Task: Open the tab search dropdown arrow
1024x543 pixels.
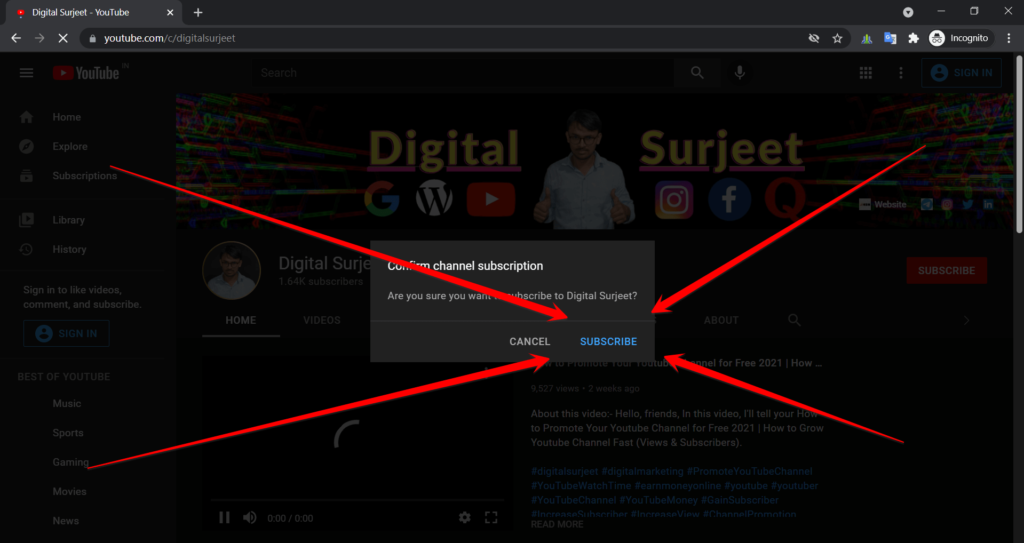Action: [908, 12]
